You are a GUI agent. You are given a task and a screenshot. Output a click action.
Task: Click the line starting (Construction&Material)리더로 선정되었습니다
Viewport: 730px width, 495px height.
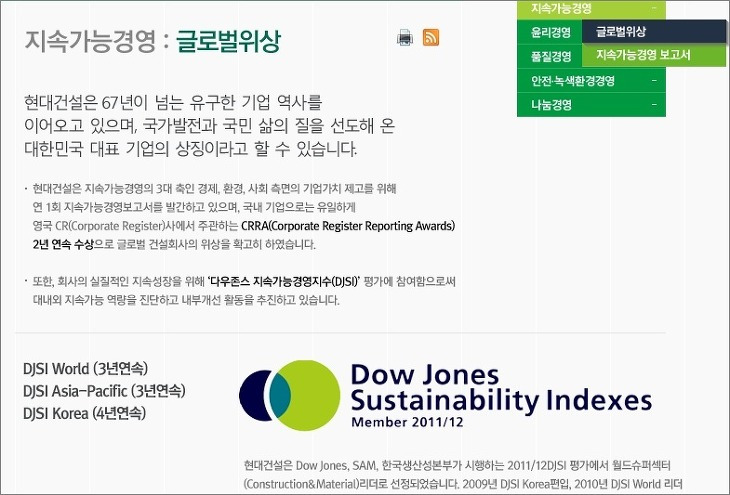tap(463, 484)
